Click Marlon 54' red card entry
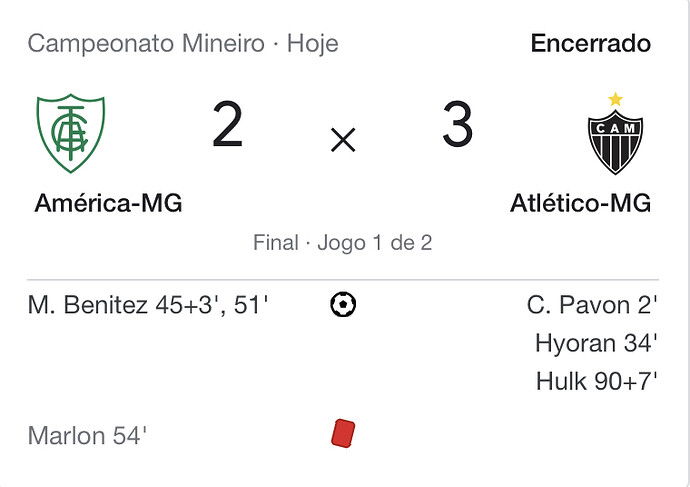Viewport: 690px width, 487px height. tap(87, 436)
